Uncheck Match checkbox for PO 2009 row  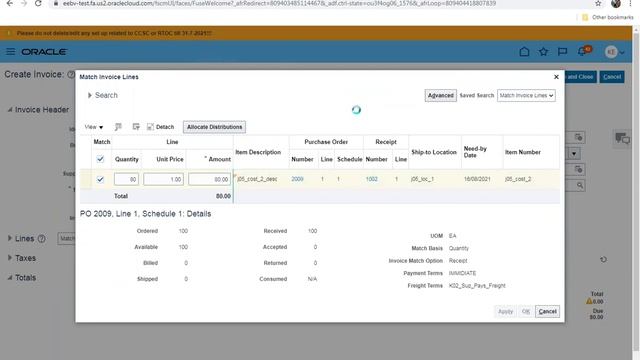[100, 179]
